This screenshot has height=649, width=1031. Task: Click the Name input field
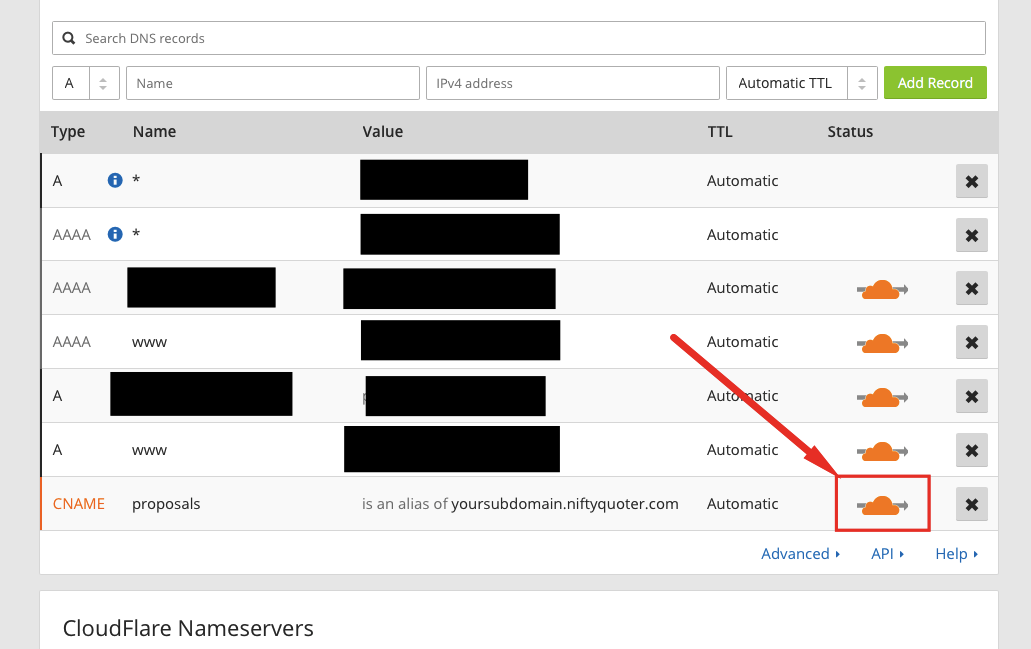click(272, 83)
